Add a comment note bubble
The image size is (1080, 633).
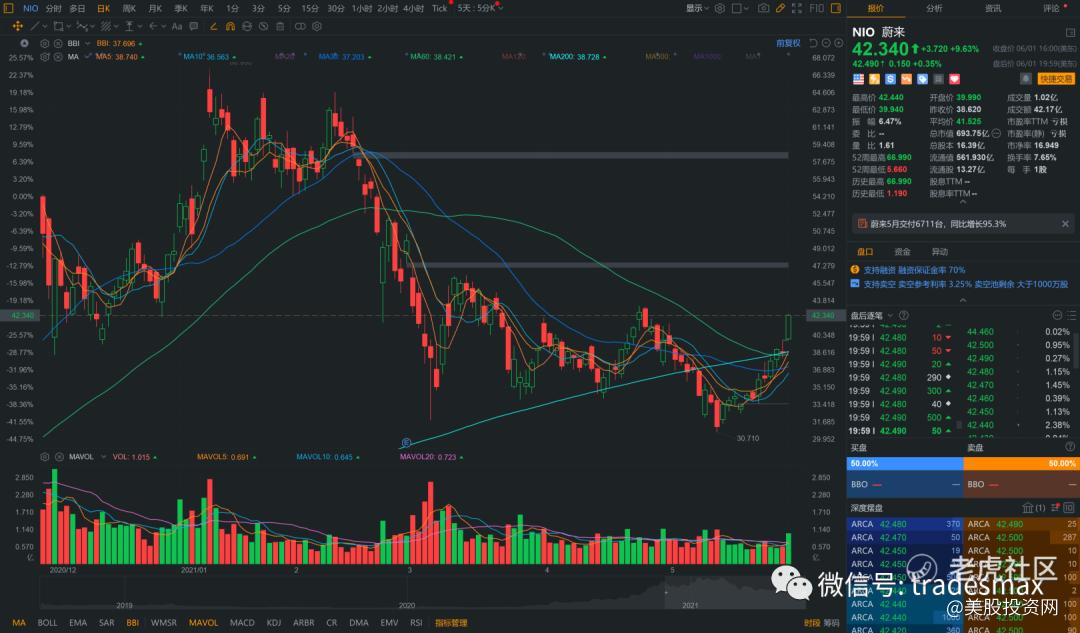click(194, 26)
